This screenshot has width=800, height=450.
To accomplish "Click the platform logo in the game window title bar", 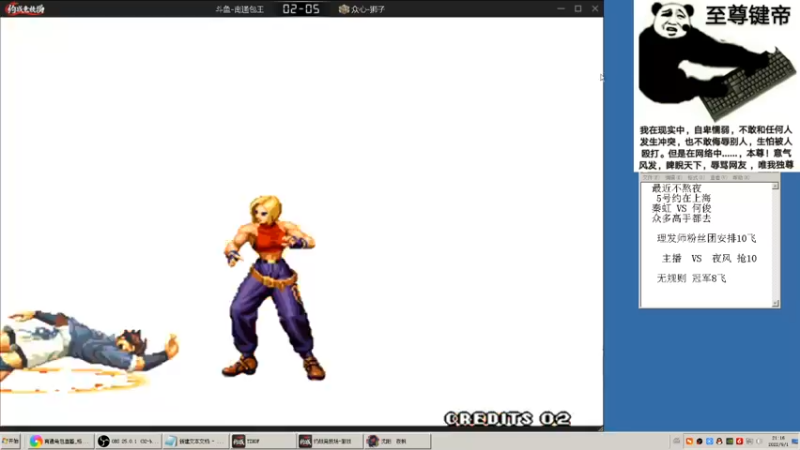I will click(x=25, y=9).
